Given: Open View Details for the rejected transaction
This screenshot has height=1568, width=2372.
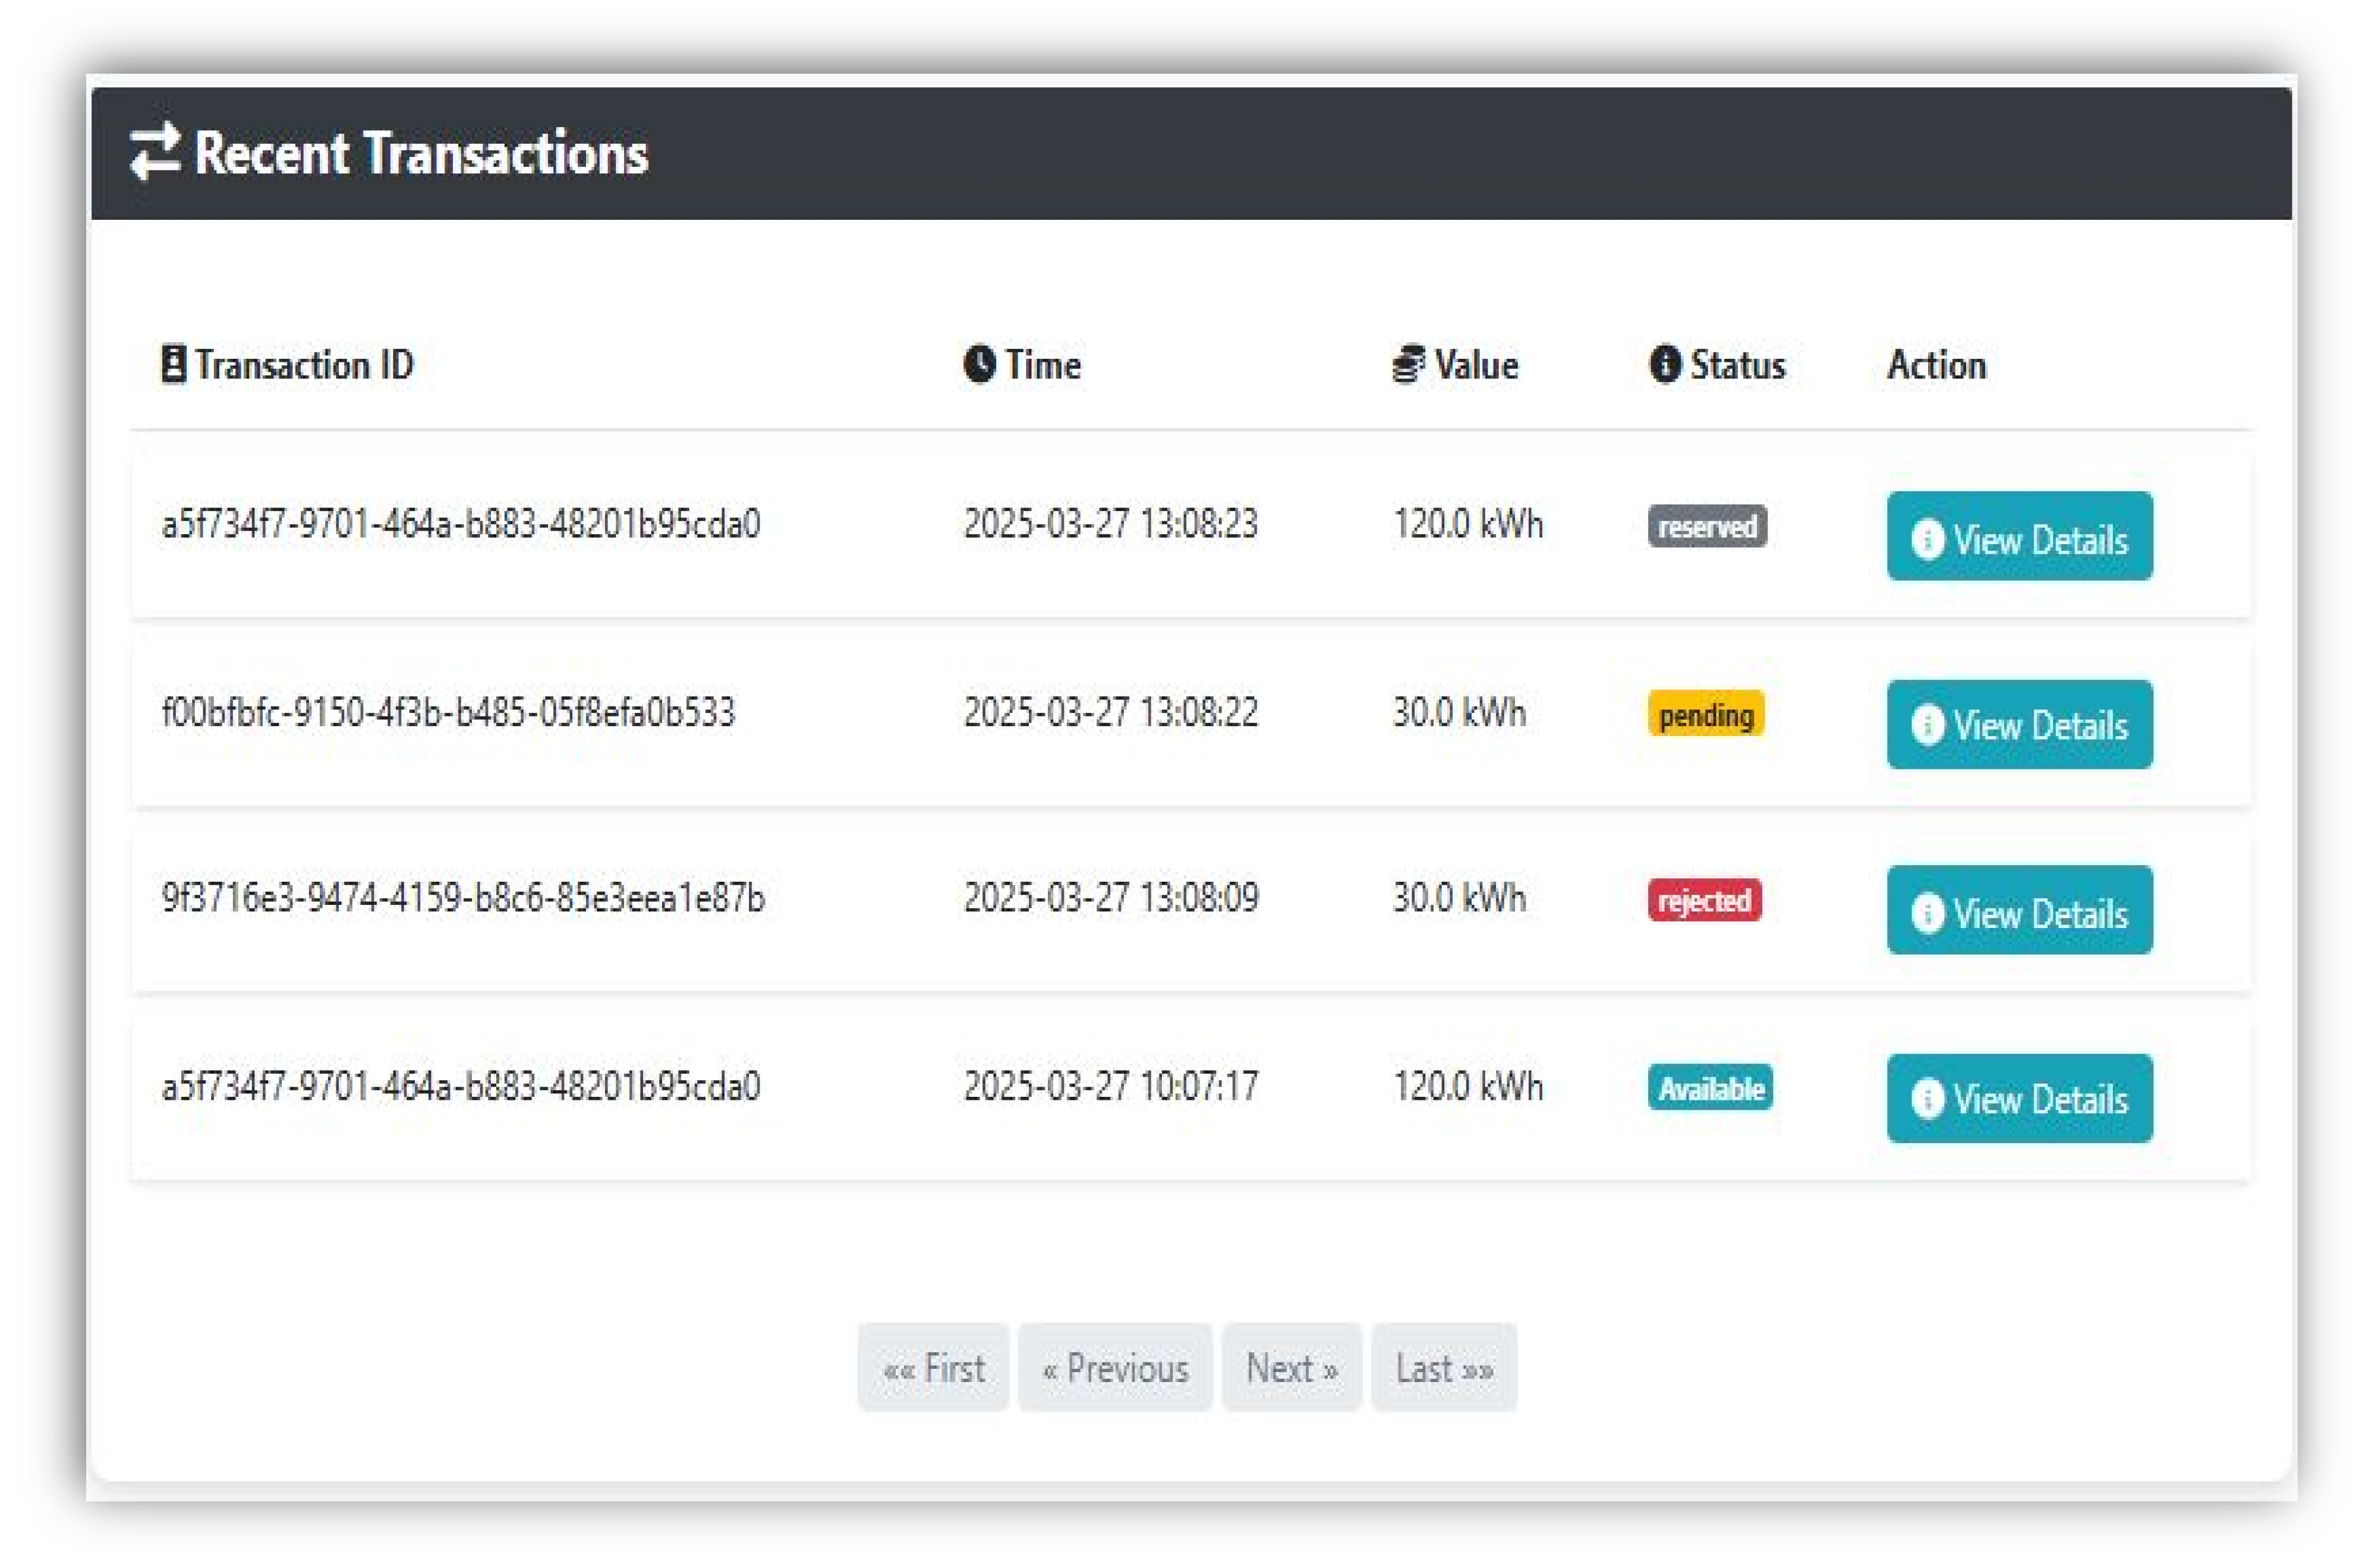Looking at the screenshot, I should tap(2019, 910).
